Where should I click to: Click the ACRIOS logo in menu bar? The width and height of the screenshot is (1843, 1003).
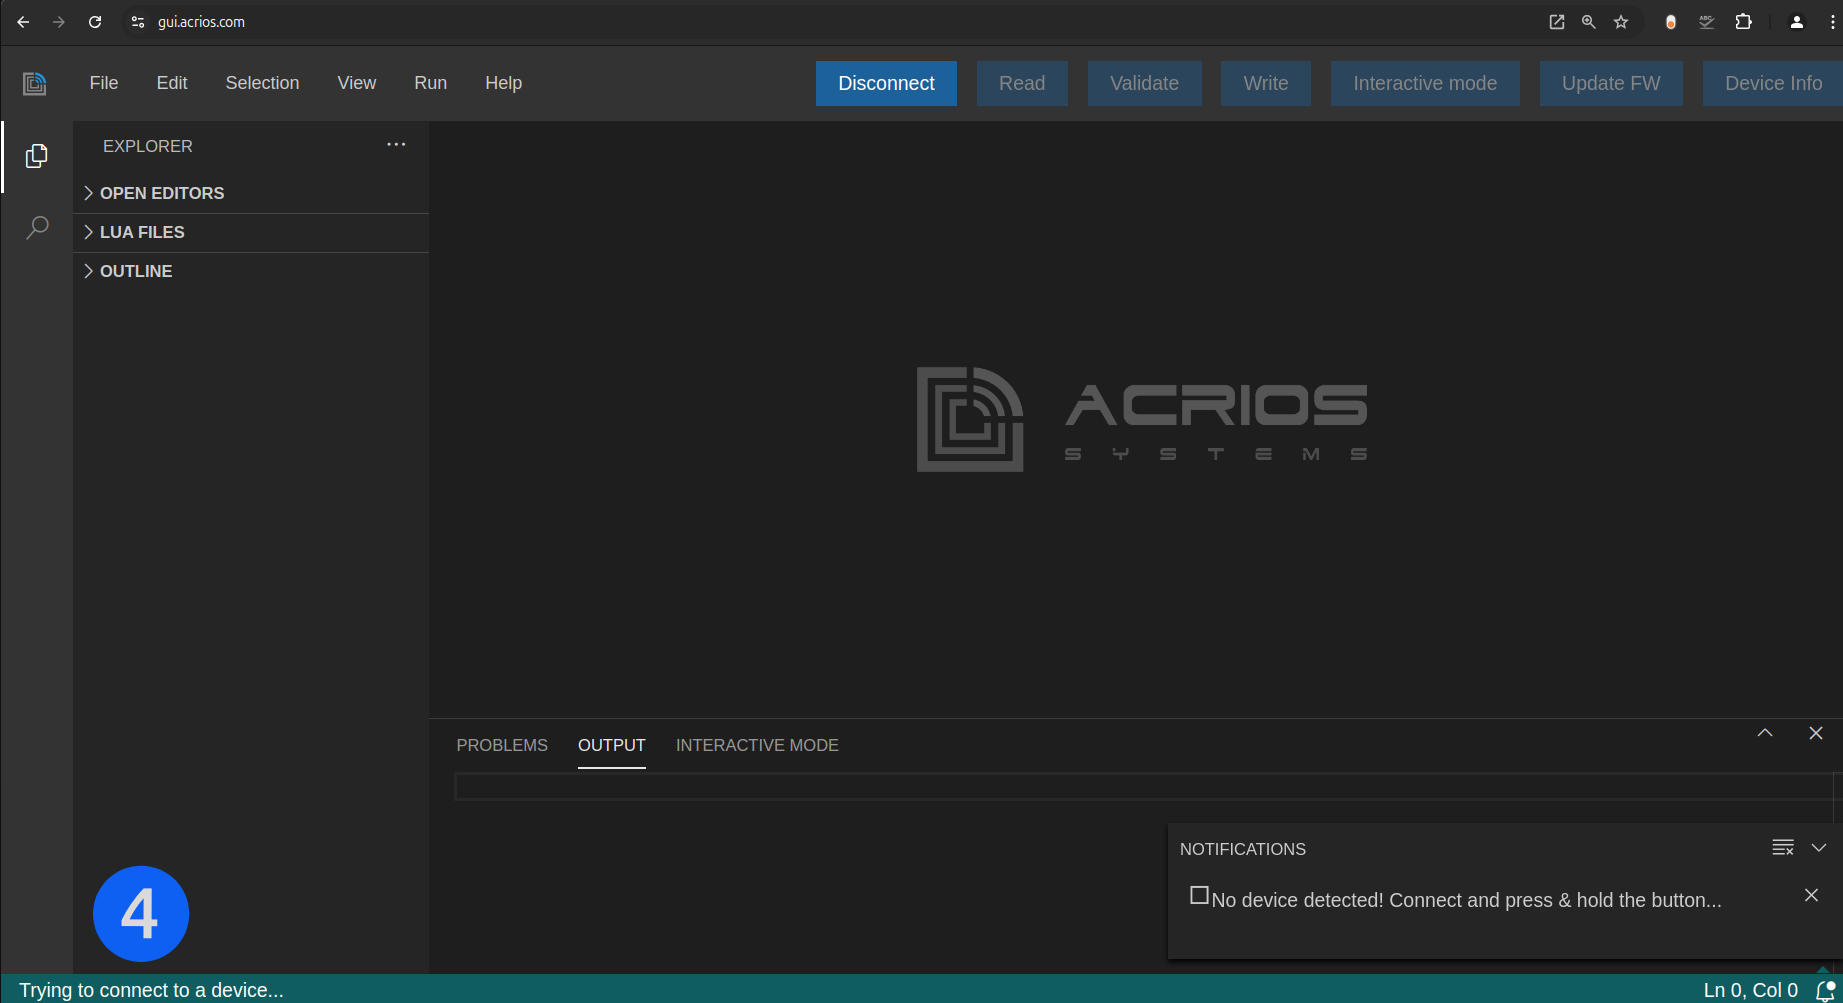pos(35,83)
